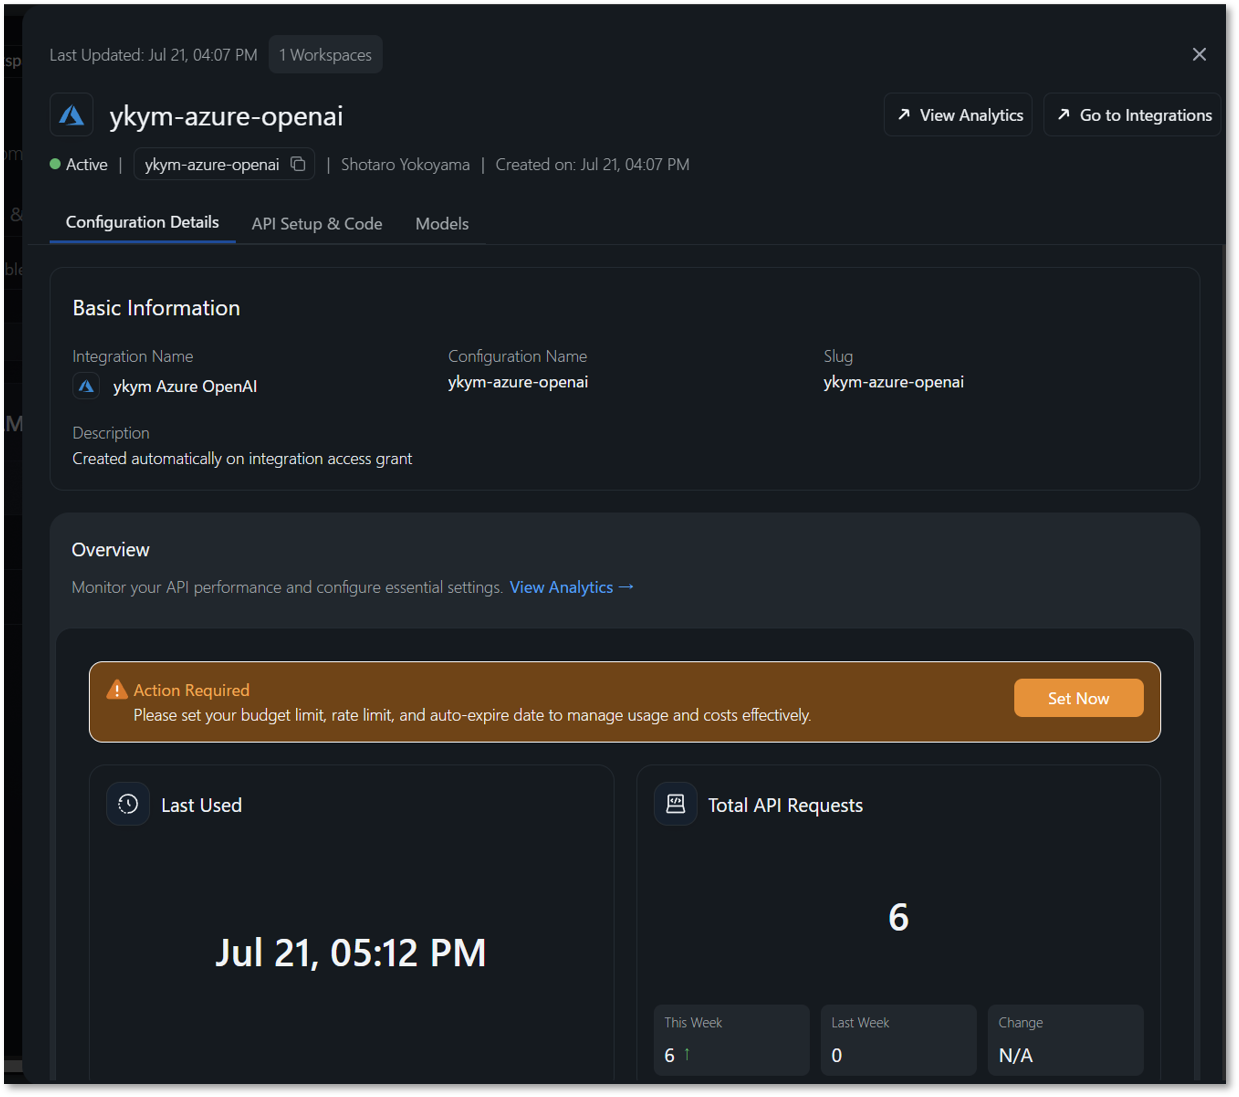This screenshot has width=1239, height=1097.
Task: Open View Analytics button at top
Action: coord(958,115)
